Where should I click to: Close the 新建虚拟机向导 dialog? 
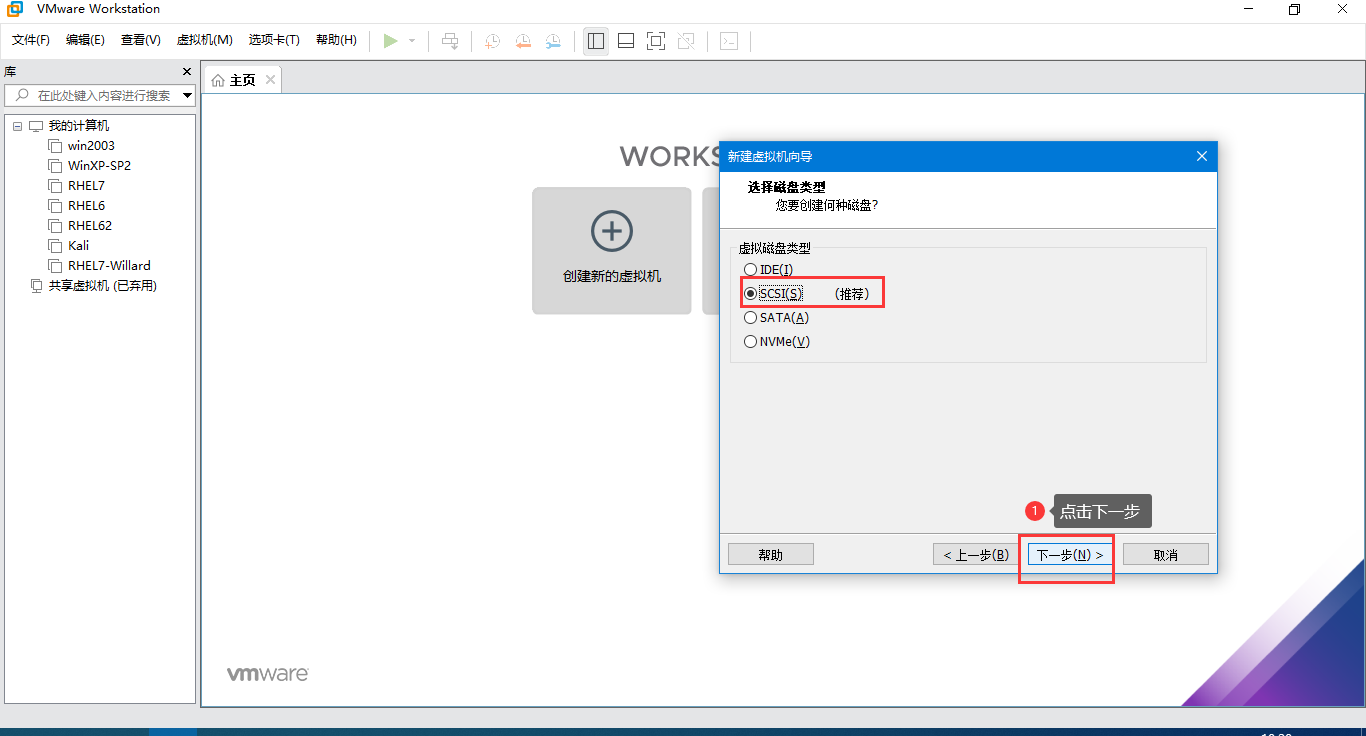[x=1202, y=157]
